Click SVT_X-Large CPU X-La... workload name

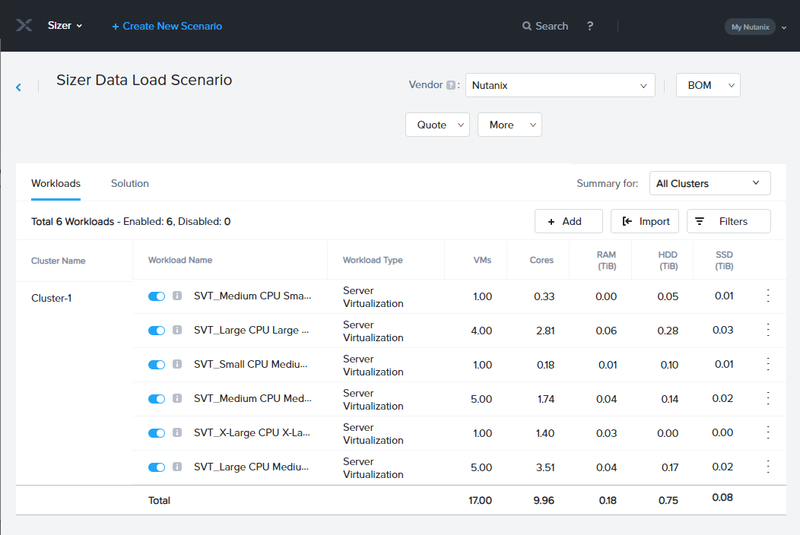click(x=252, y=433)
